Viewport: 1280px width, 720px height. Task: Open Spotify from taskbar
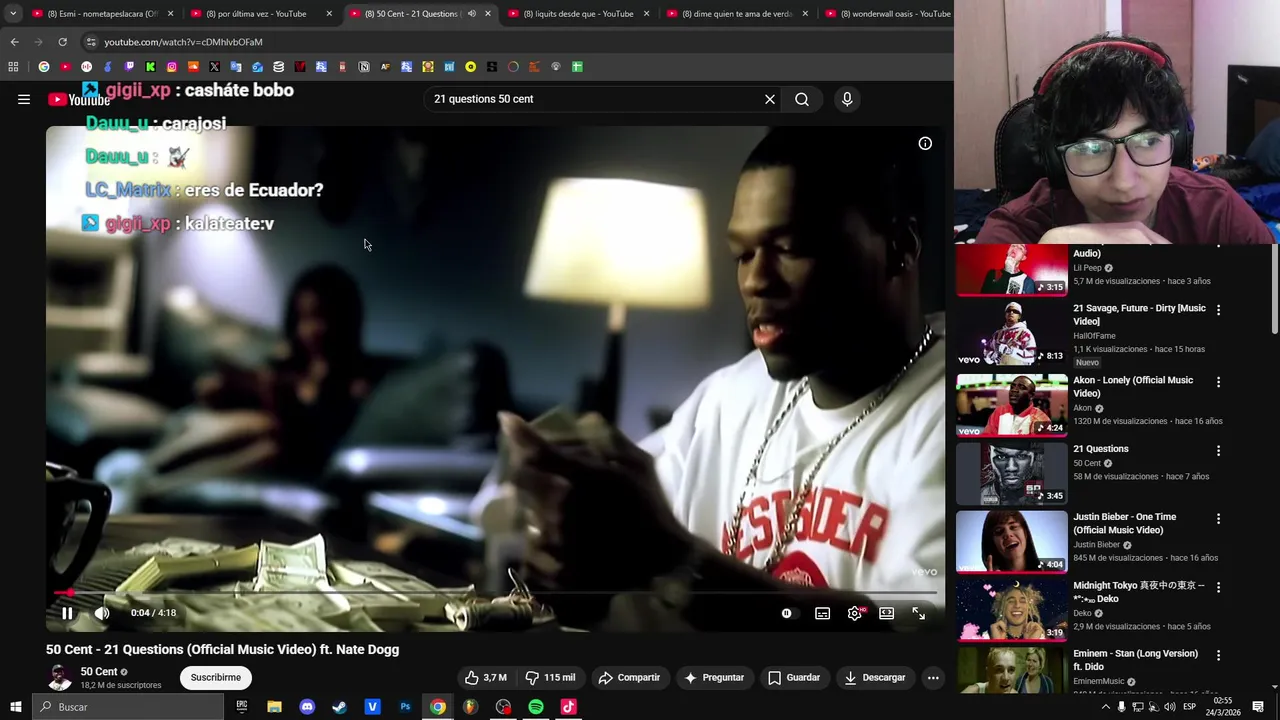coord(536,707)
